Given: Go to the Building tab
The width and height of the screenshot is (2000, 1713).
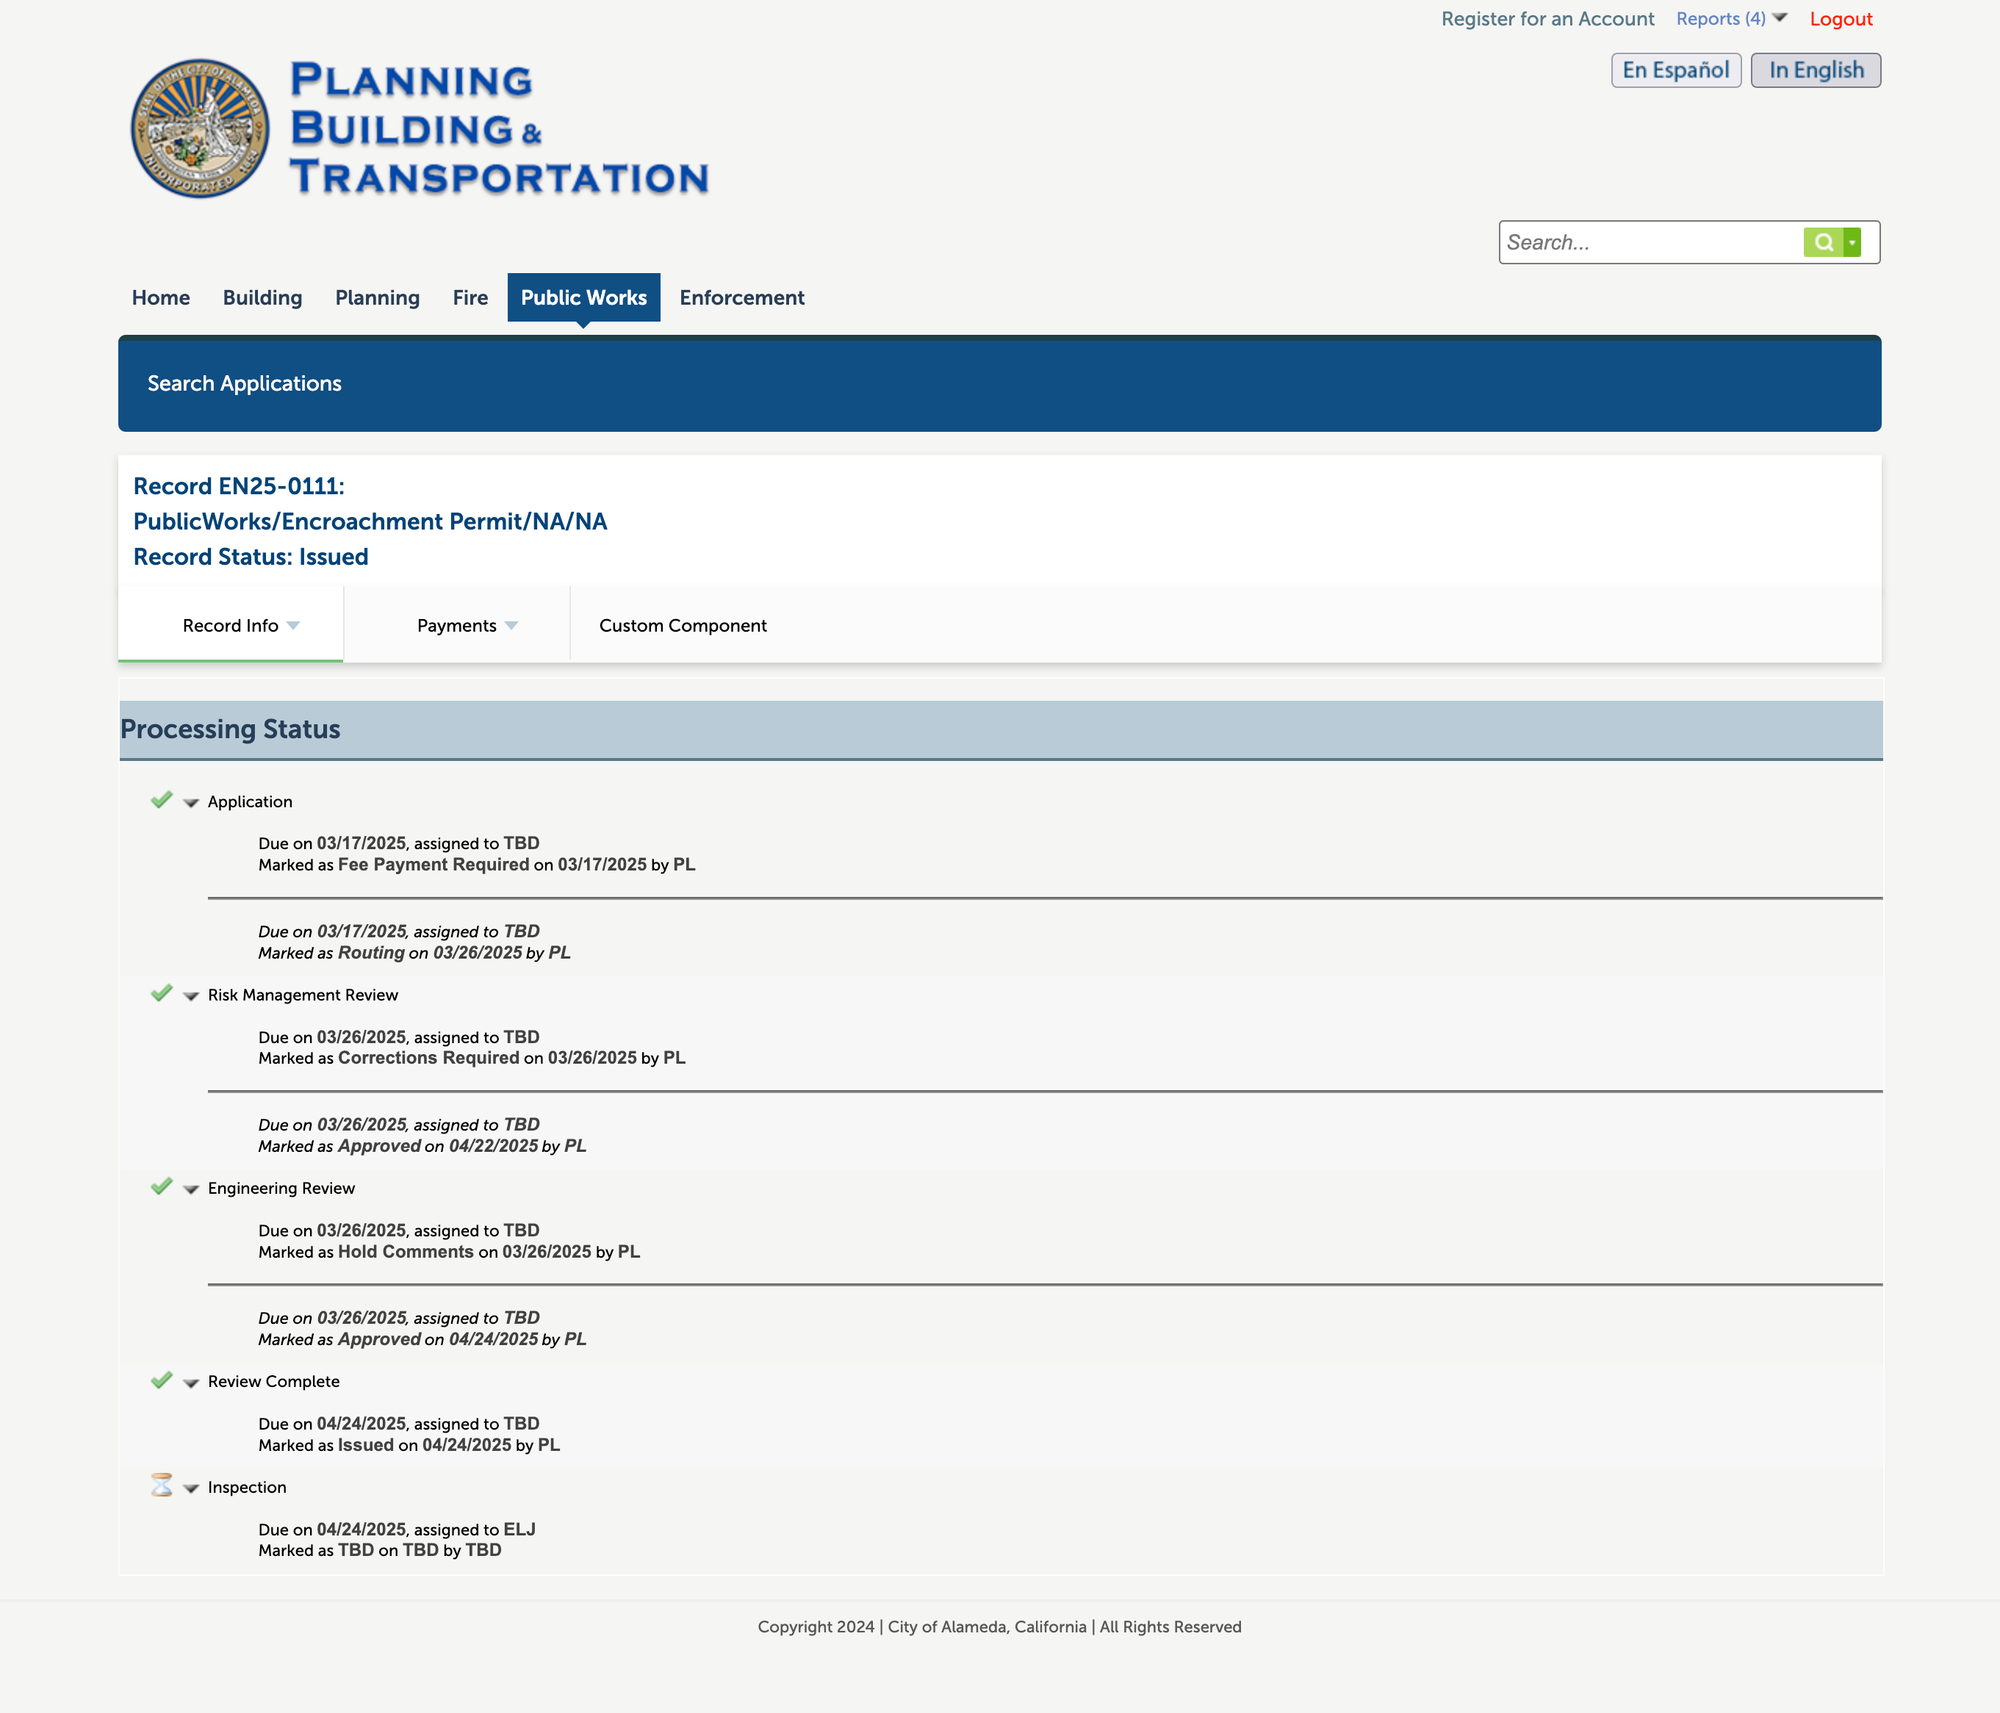Looking at the screenshot, I should pyautogui.click(x=262, y=298).
